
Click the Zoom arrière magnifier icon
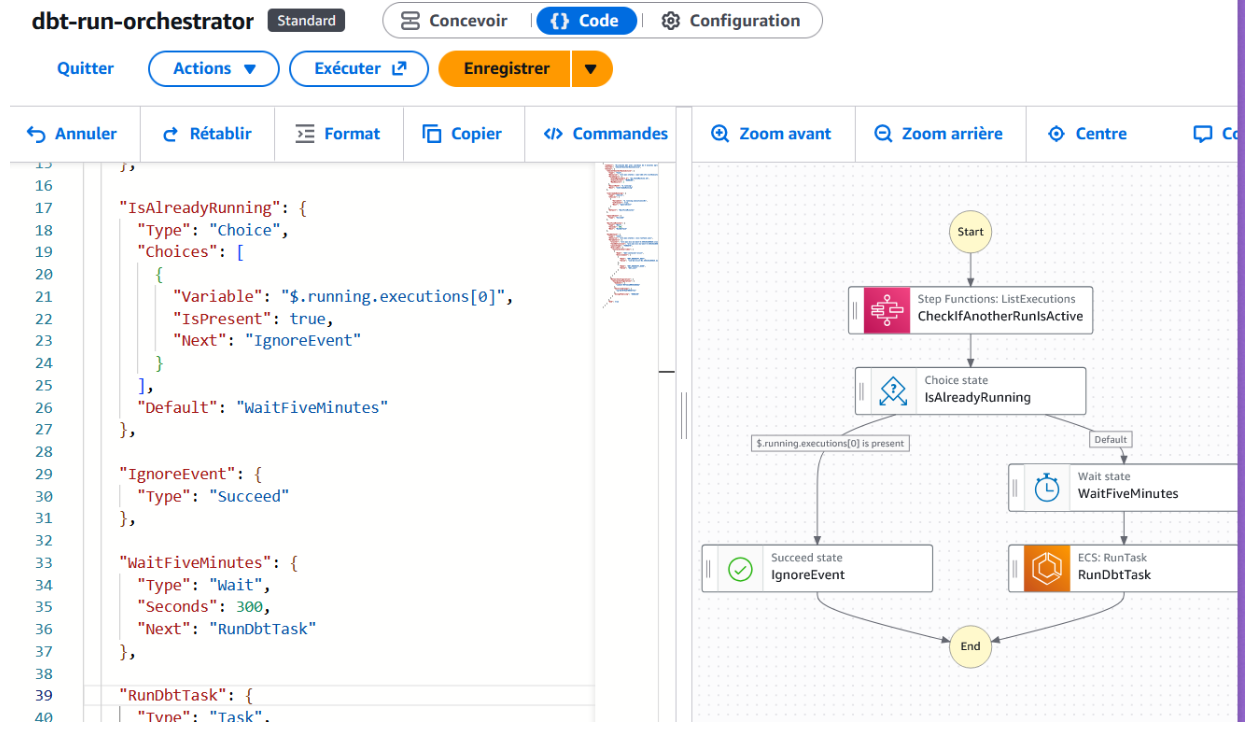881,133
